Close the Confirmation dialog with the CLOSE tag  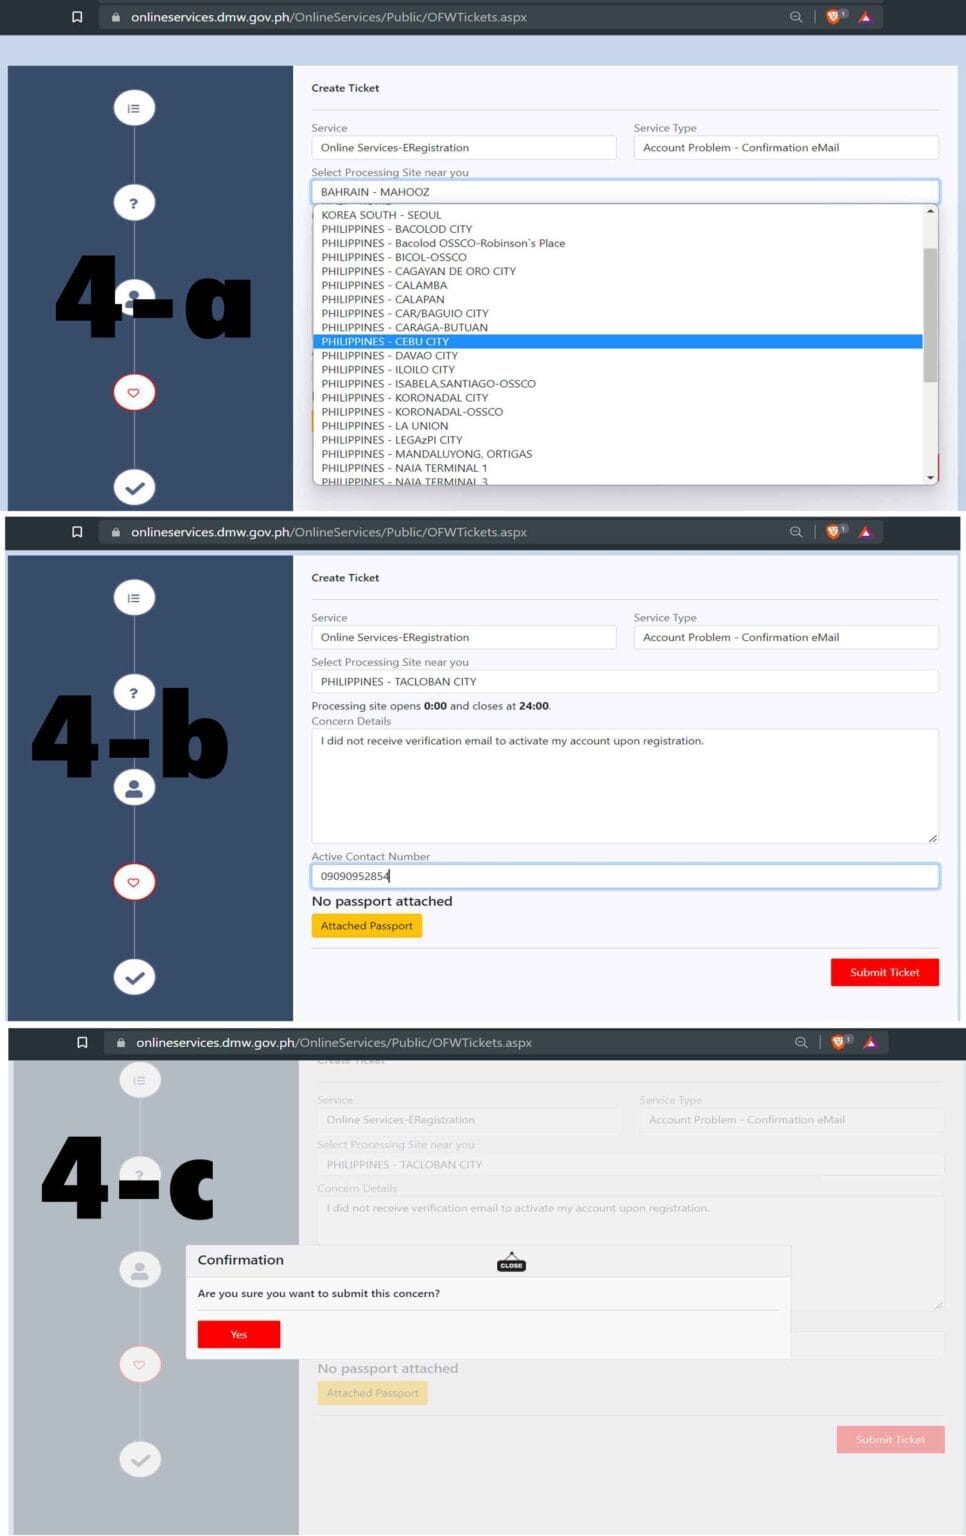[511, 1263]
